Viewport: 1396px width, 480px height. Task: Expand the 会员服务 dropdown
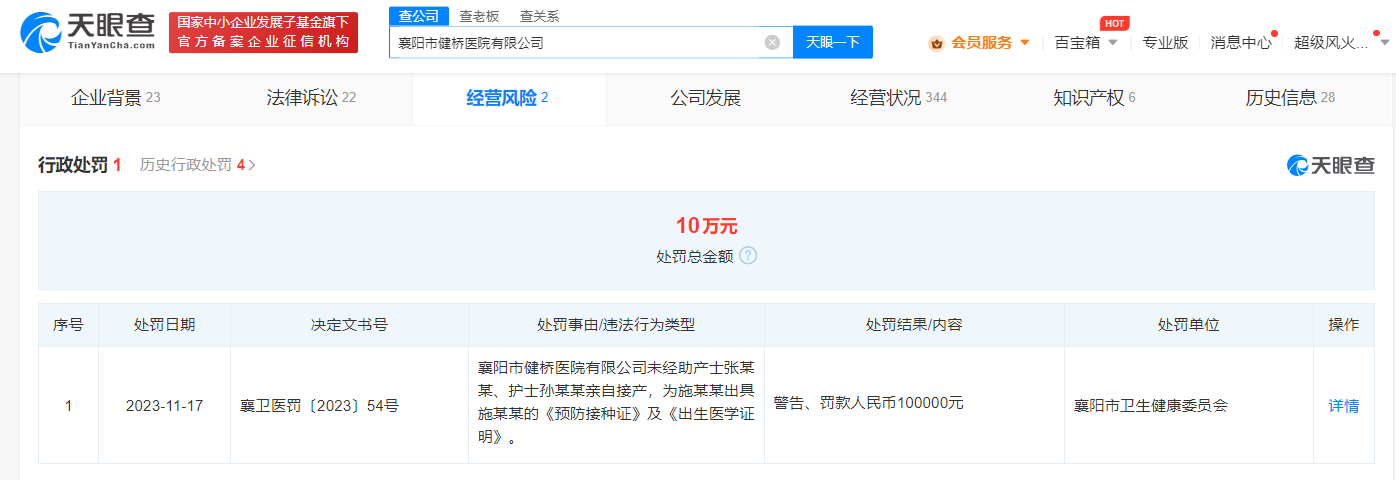[x=1024, y=43]
